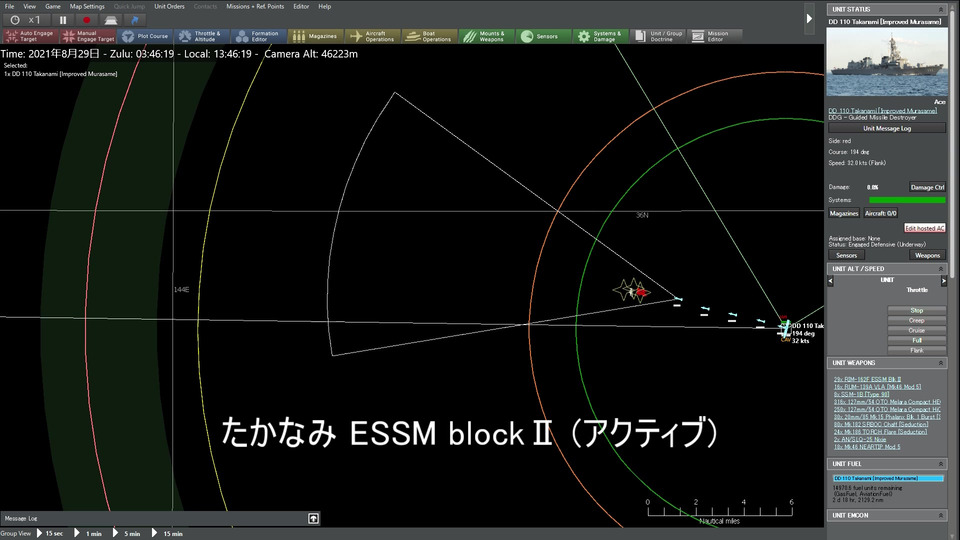Click right arrow in UNIT ALT/SPEED panel
Image resolution: width=960 pixels, height=540 pixels.
click(x=943, y=280)
